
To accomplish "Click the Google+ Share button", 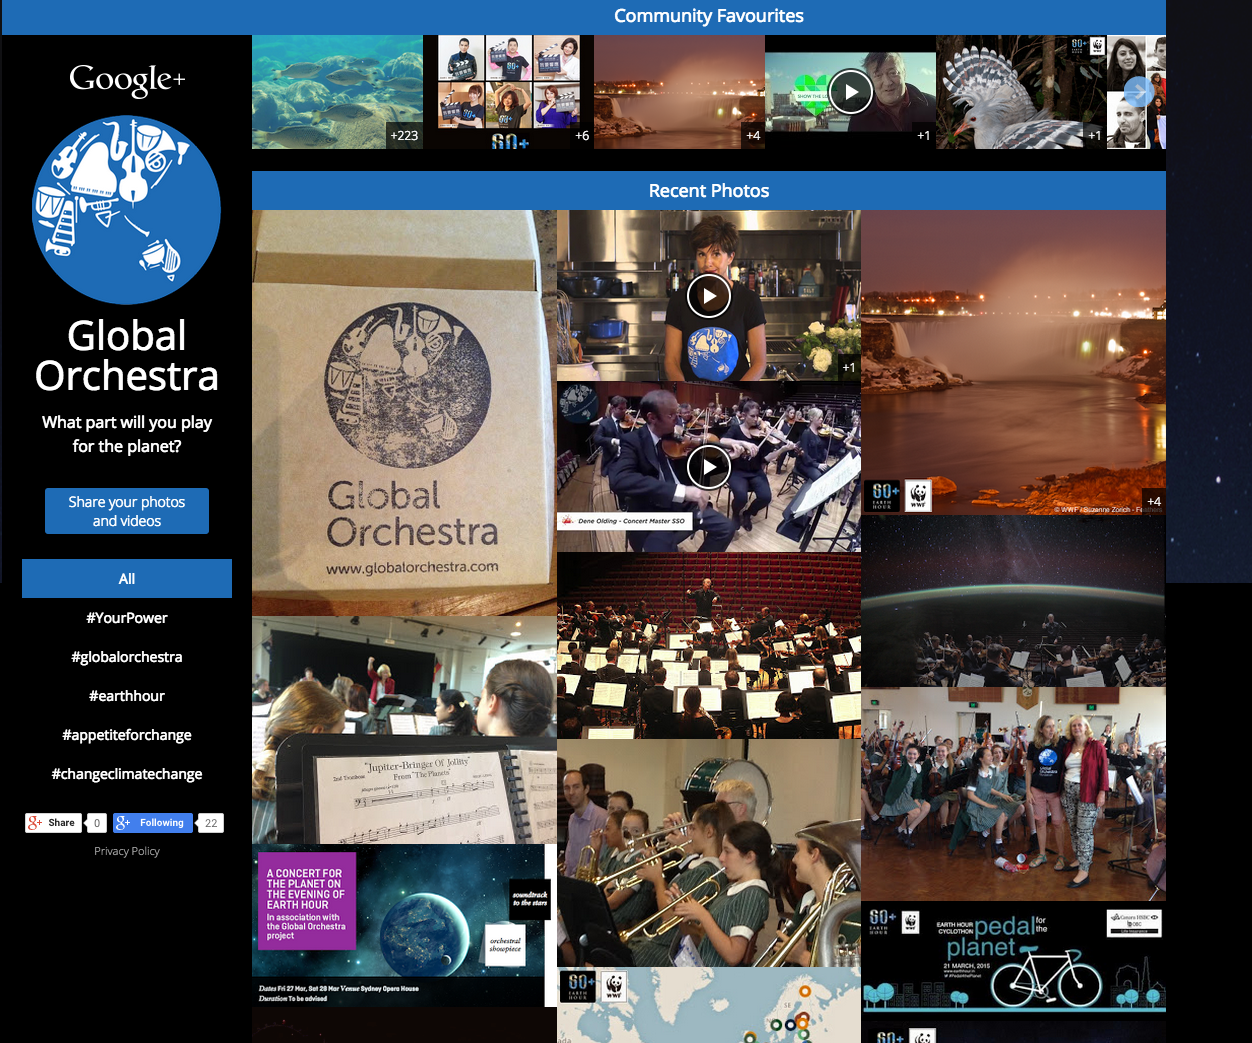I will click(x=53, y=823).
